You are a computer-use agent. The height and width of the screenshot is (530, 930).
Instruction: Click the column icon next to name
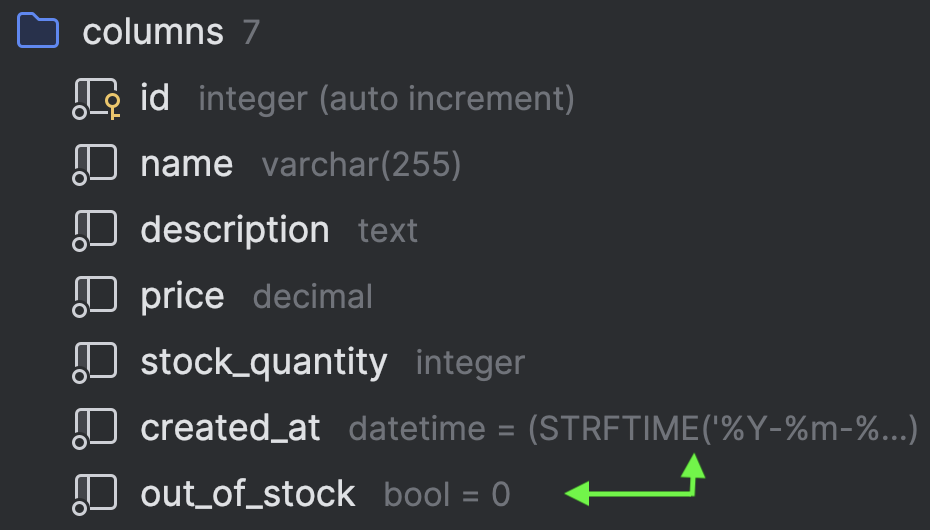click(96, 164)
